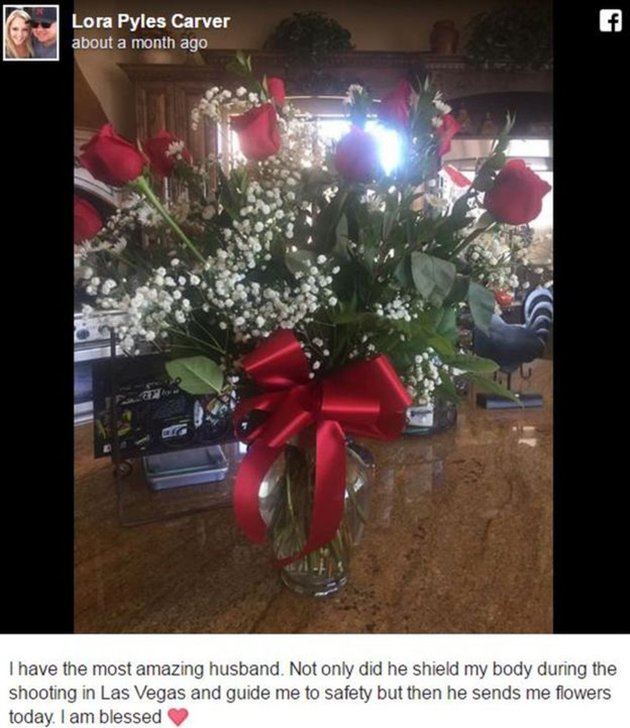
Task: Click the red heart emoji in the caption
Action: [178, 716]
